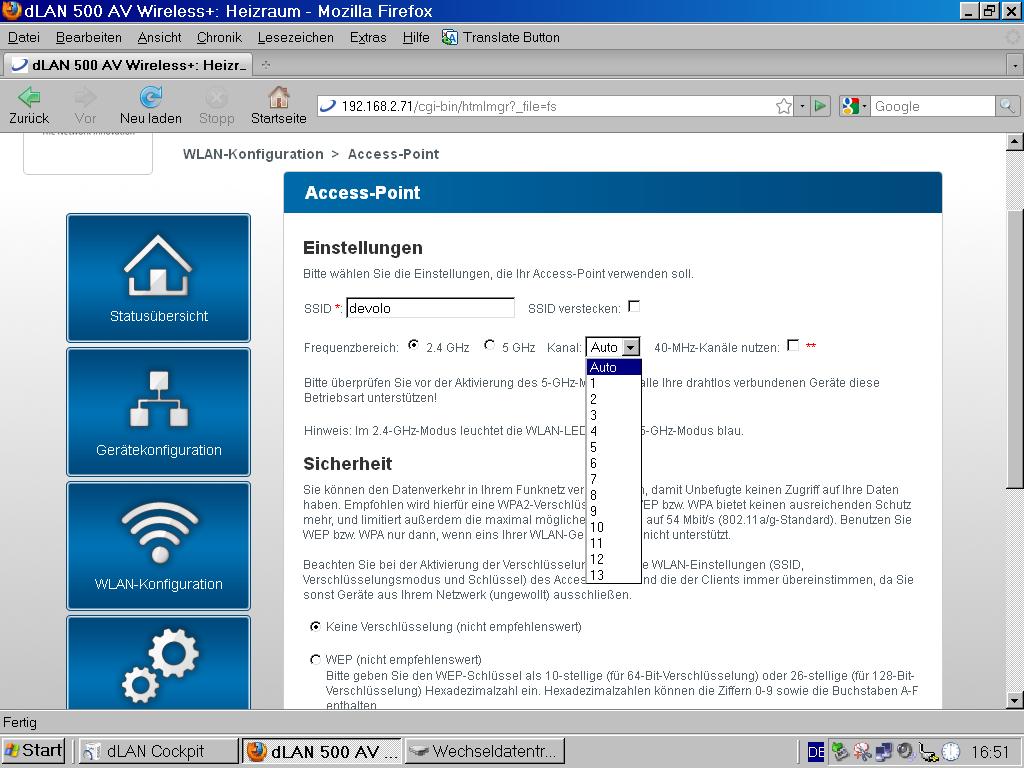Viewport: 1024px width, 768px height.
Task: Select Keine Verschlüsselung radio option
Action: 315,626
